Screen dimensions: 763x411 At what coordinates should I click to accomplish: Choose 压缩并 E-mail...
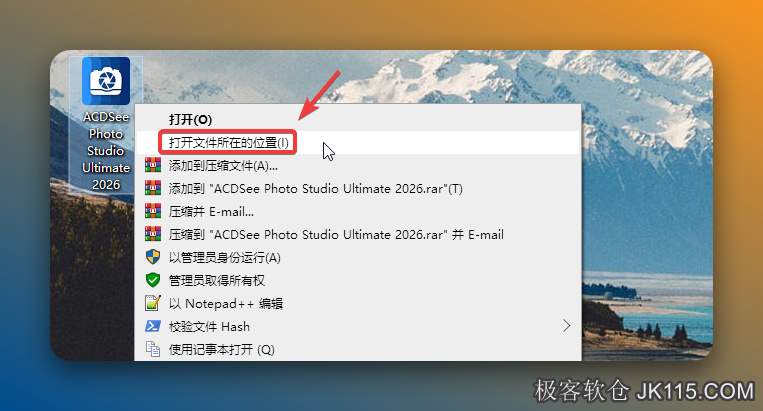(x=358, y=212)
